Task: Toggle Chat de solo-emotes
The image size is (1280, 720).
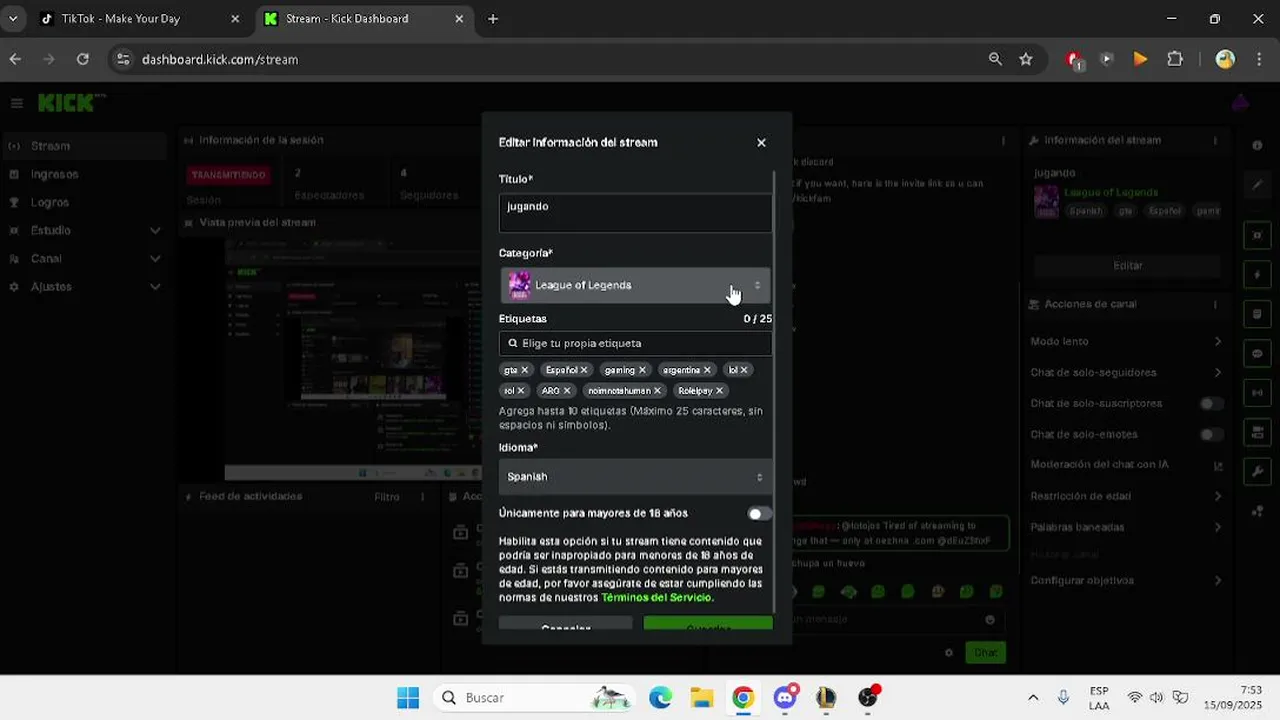Action: [x=1210, y=435]
